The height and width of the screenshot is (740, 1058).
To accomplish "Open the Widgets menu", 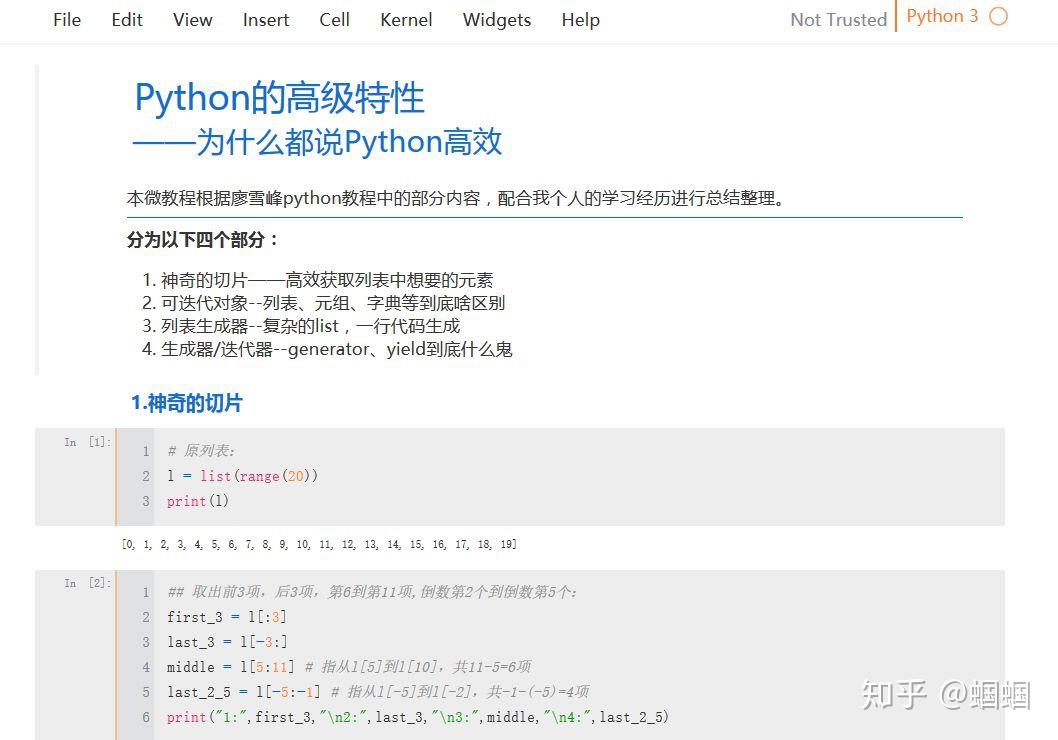I will pos(496,20).
